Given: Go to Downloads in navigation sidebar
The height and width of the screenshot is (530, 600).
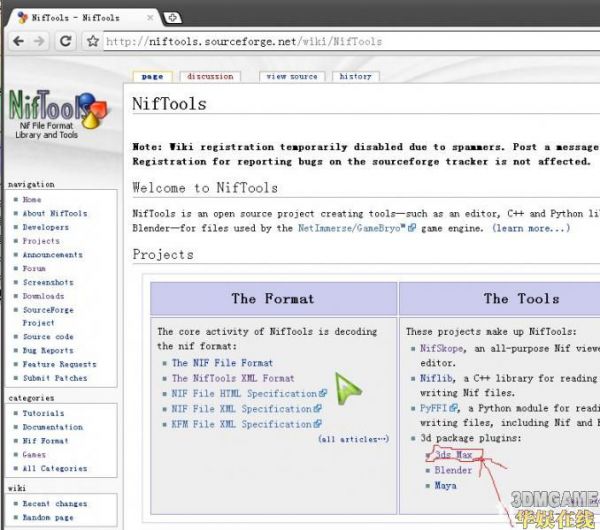Looking at the screenshot, I should point(43,296).
